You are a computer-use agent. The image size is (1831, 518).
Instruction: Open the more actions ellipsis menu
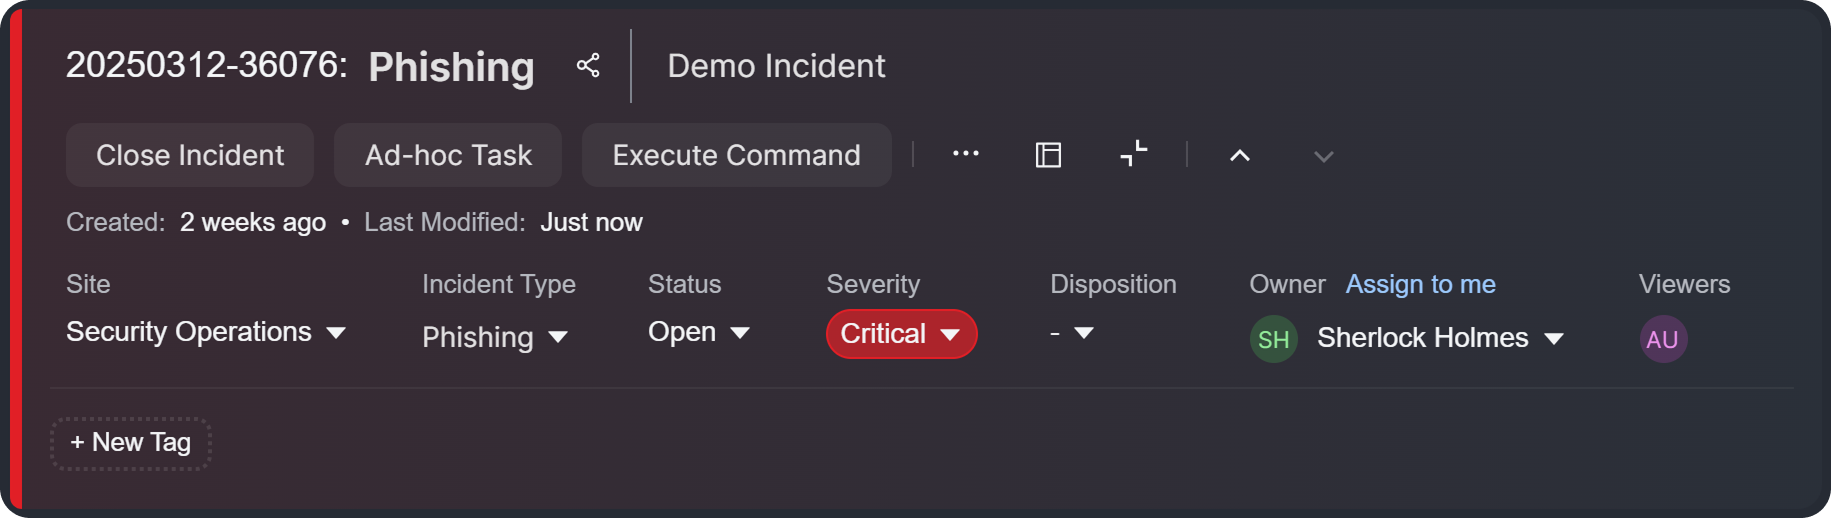point(965,154)
